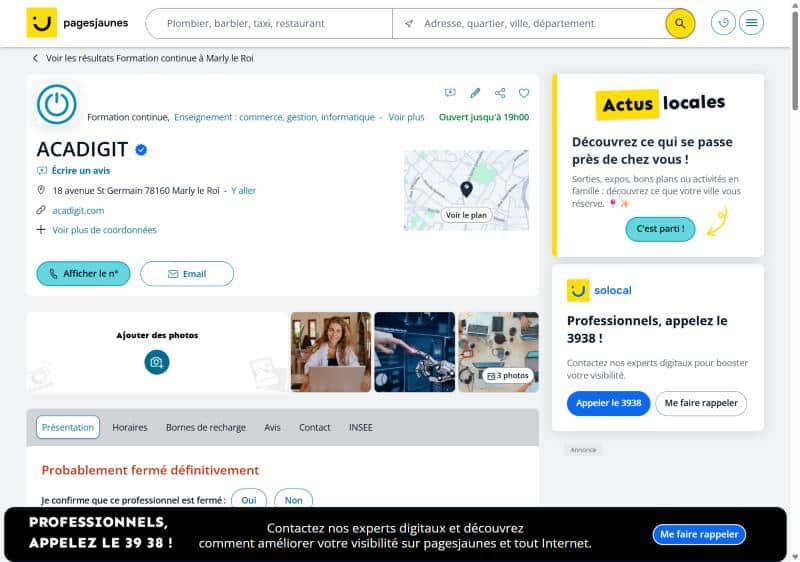Focus the 'Plombier, barbier, taxi' search field
Image resolution: width=800 pixels, height=562 pixels.
[x=269, y=23]
